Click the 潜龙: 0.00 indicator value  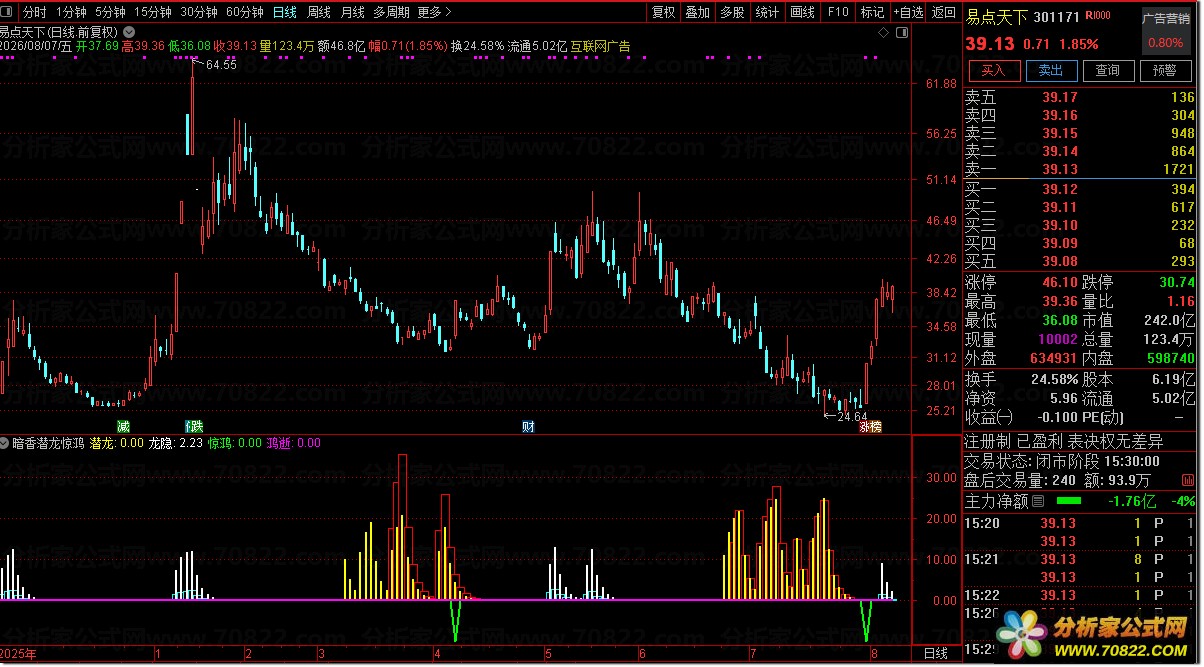click(x=117, y=442)
